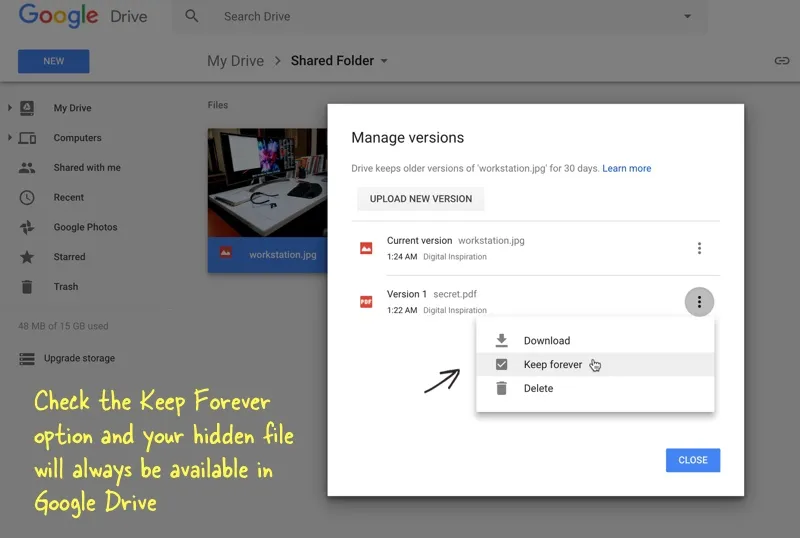Click the Learn more link

click(627, 168)
